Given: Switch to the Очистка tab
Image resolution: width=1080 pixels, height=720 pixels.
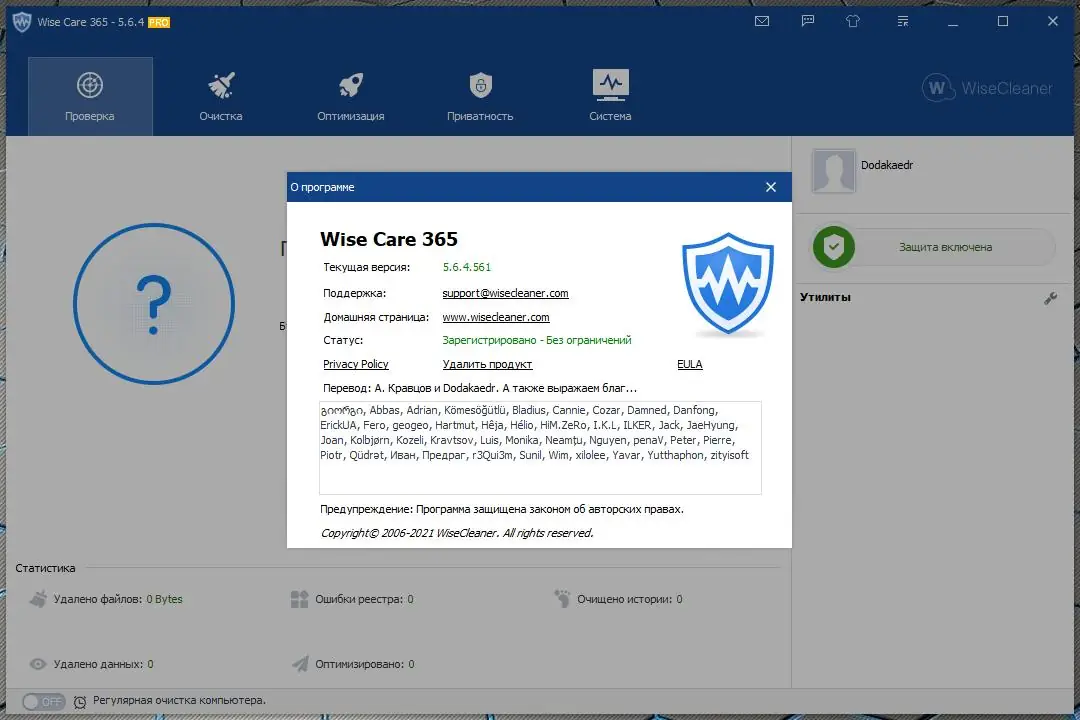Looking at the screenshot, I should pyautogui.click(x=220, y=95).
